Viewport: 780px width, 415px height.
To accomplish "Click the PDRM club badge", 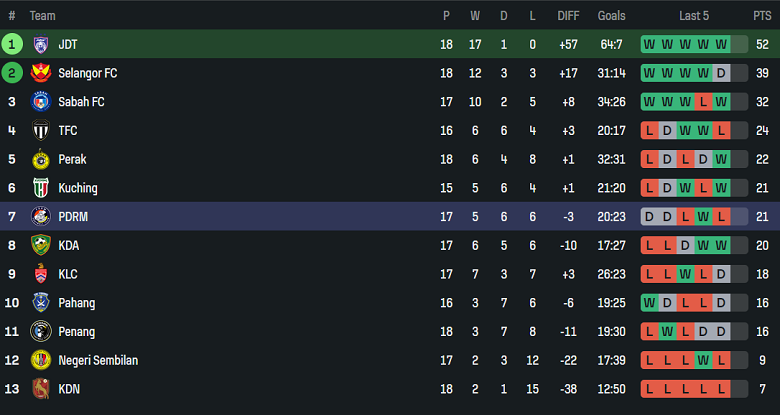I will [41, 216].
